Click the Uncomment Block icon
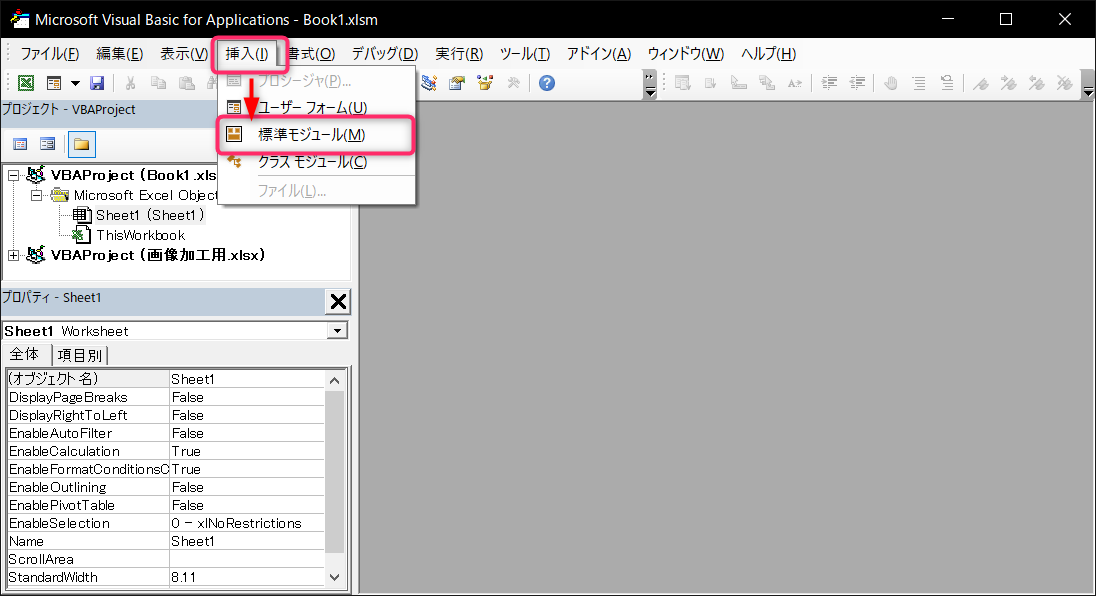This screenshot has height=596, width=1096. tap(947, 83)
